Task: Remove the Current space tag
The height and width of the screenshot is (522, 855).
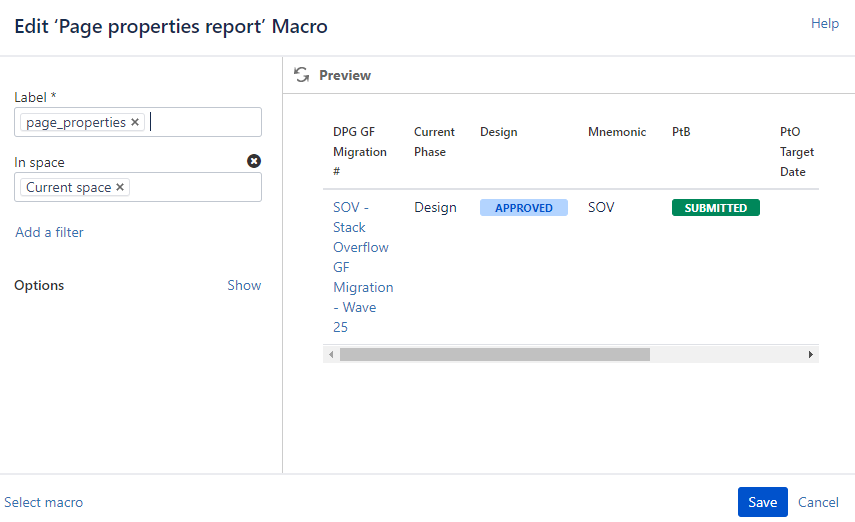Action: point(120,187)
